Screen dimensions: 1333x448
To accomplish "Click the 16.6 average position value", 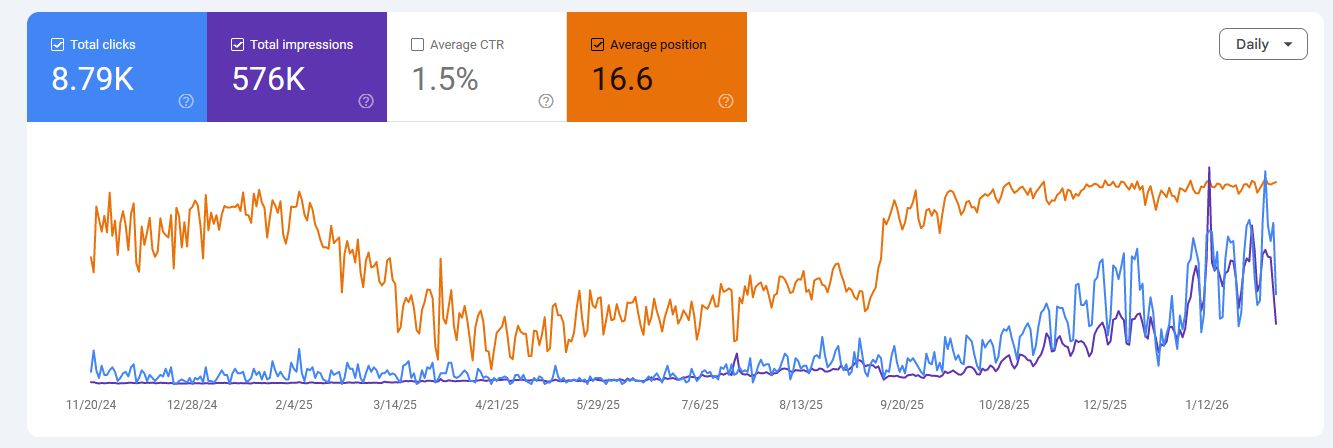I will click(622, 78).
